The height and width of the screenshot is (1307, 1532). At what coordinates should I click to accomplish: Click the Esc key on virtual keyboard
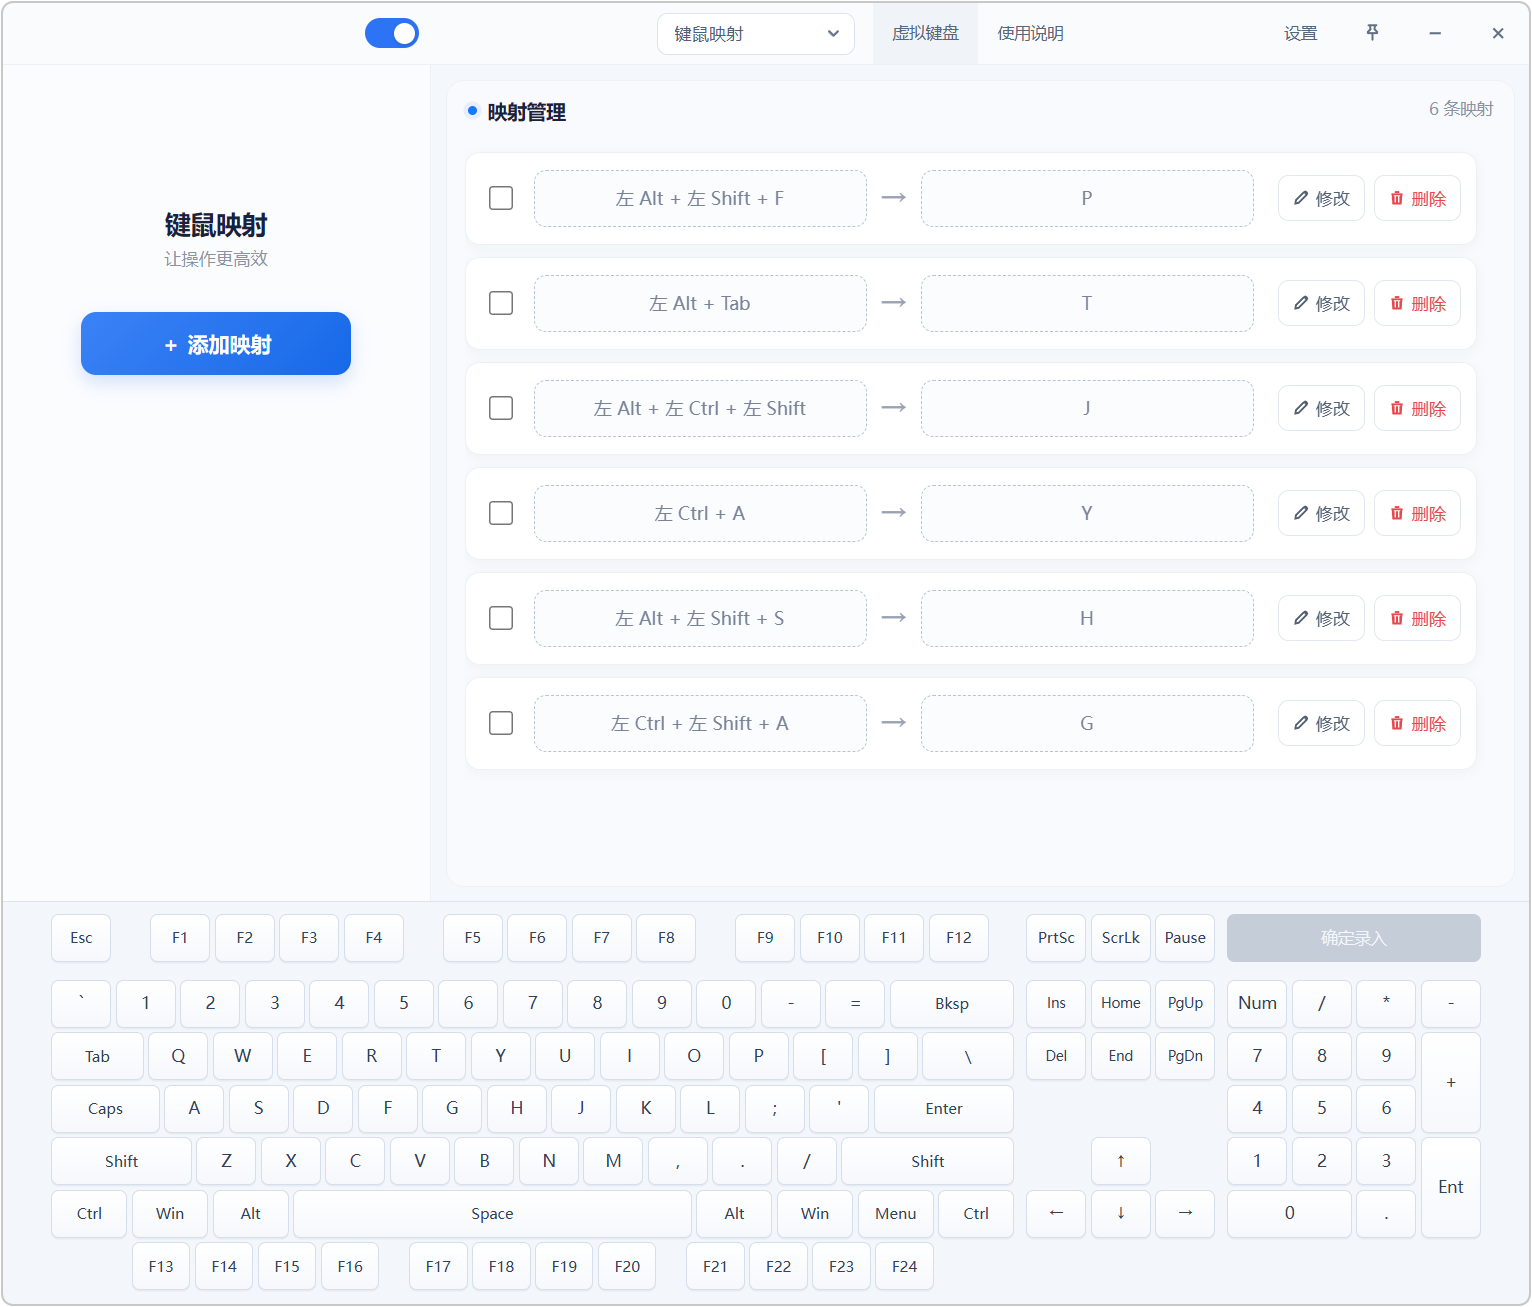(81, 938)
